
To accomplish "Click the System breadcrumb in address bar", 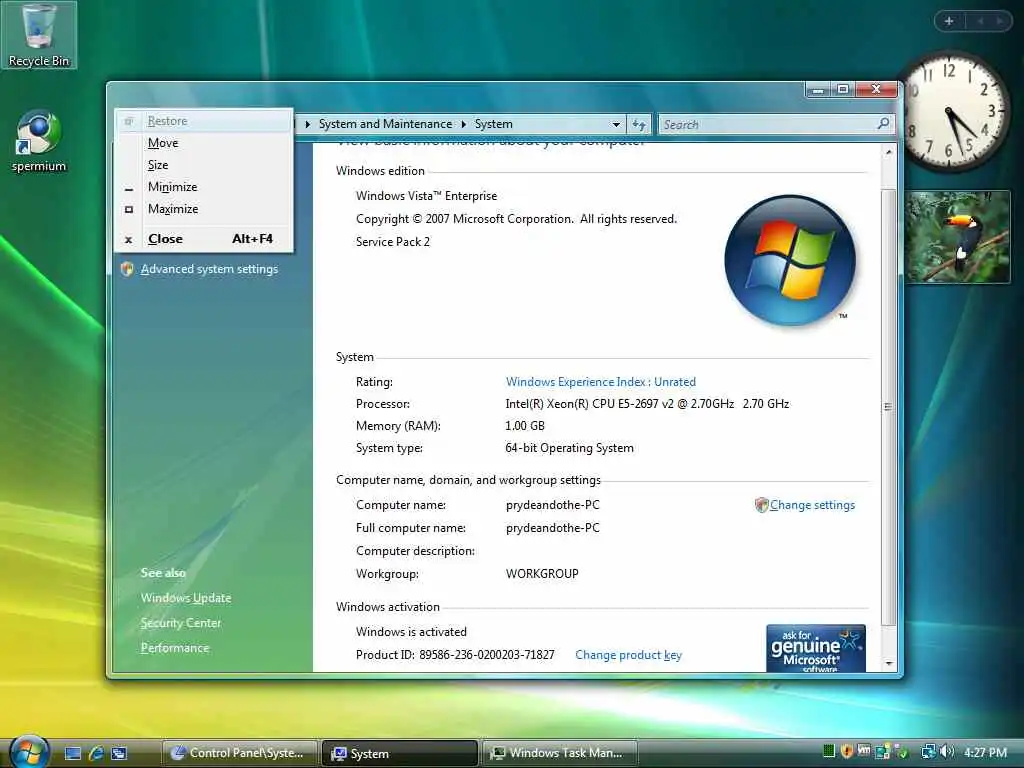I will click(x=493, y=124).
